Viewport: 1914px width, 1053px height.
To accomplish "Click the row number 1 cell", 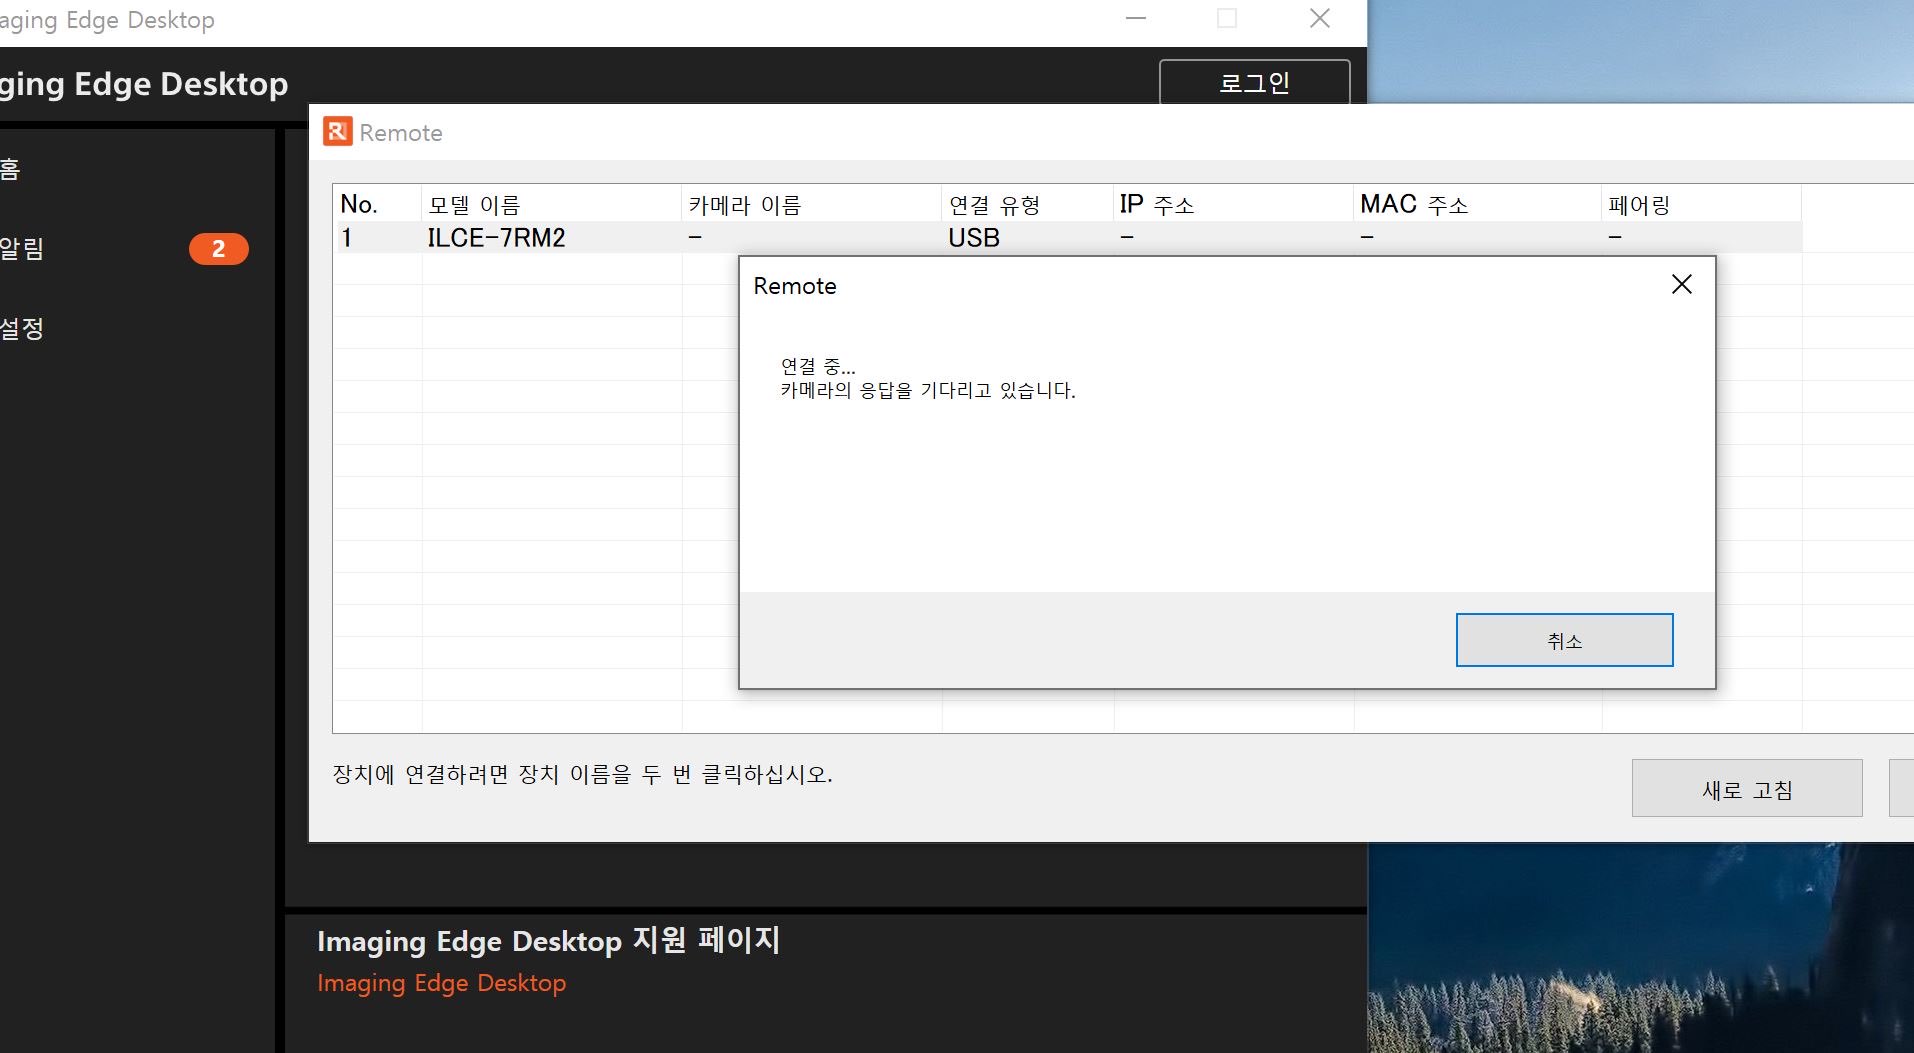I will pyautogui.click(x=377, y=237).
